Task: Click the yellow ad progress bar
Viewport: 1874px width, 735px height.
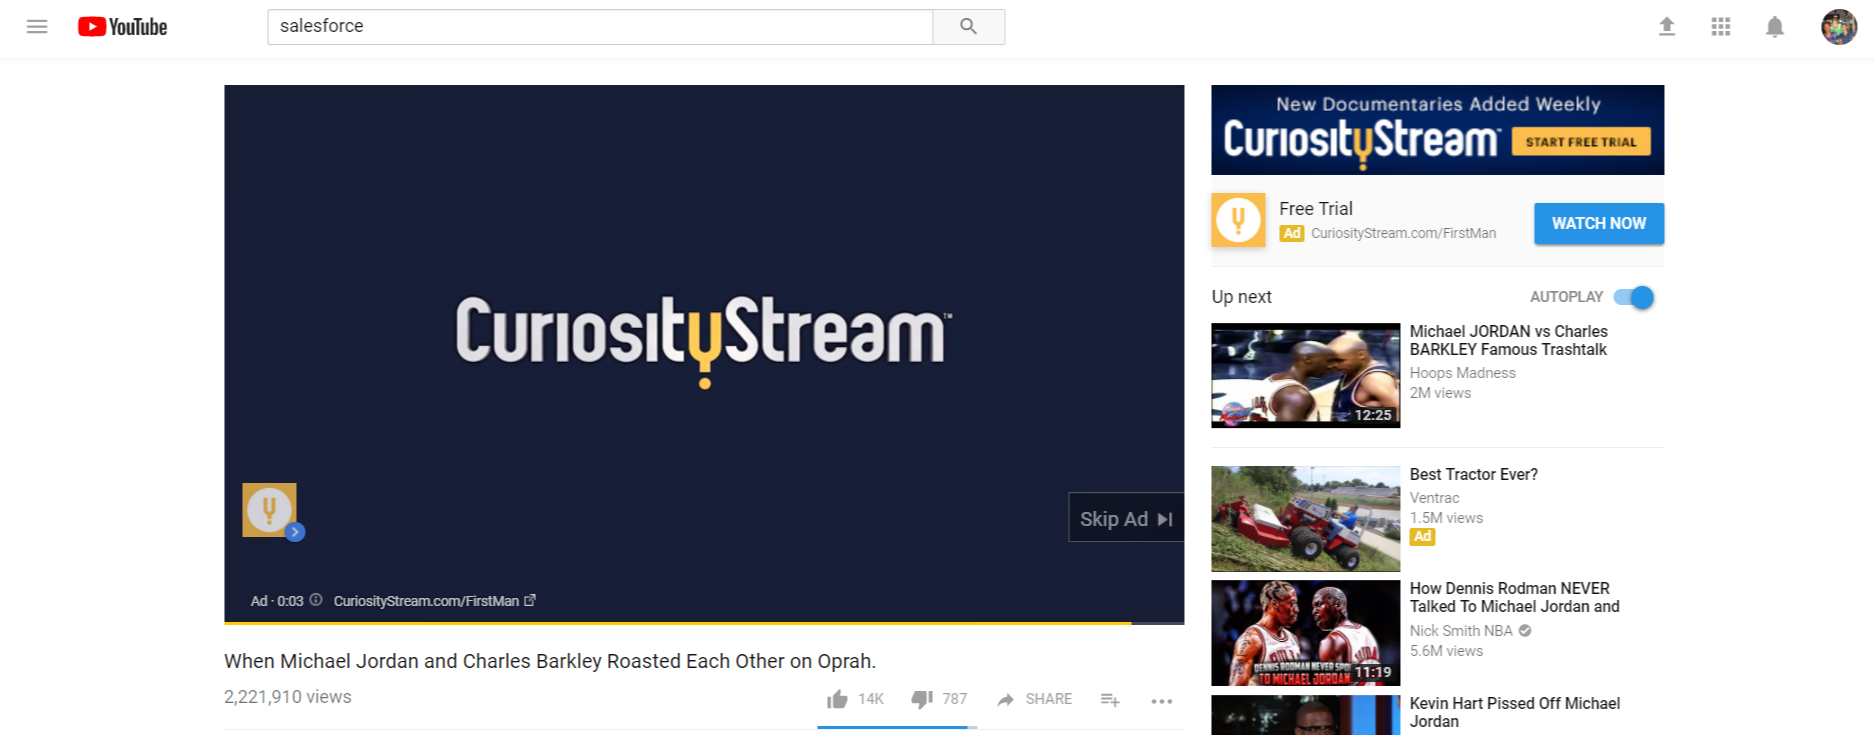Action: [677, 623]
